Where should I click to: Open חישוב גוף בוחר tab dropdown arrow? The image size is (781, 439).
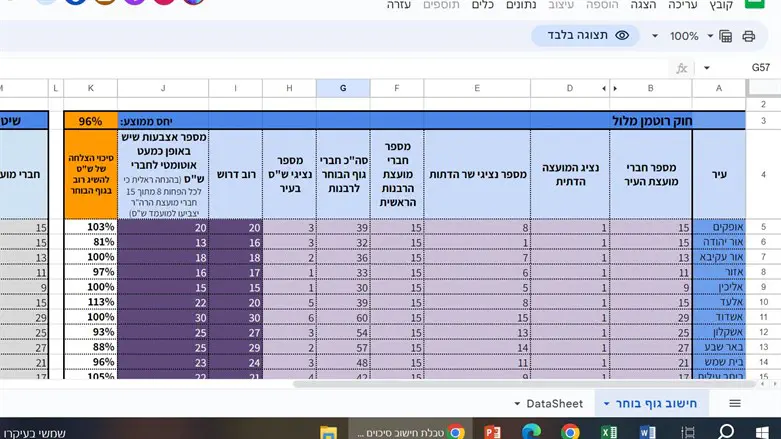606,404
